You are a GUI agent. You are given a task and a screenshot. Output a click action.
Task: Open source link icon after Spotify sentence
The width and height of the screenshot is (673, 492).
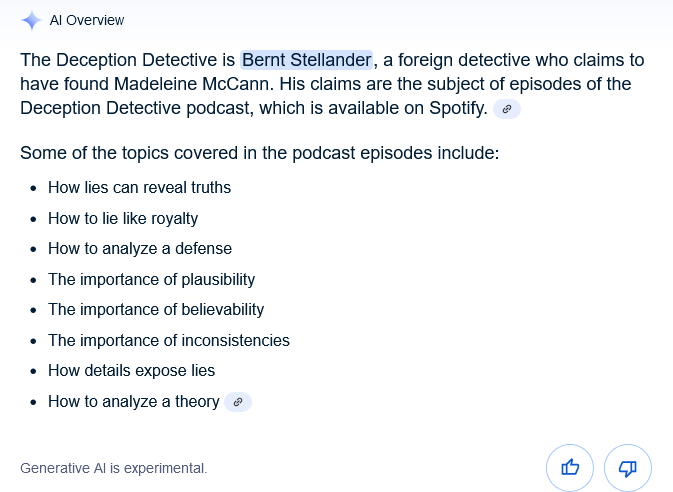coord(507,109)
